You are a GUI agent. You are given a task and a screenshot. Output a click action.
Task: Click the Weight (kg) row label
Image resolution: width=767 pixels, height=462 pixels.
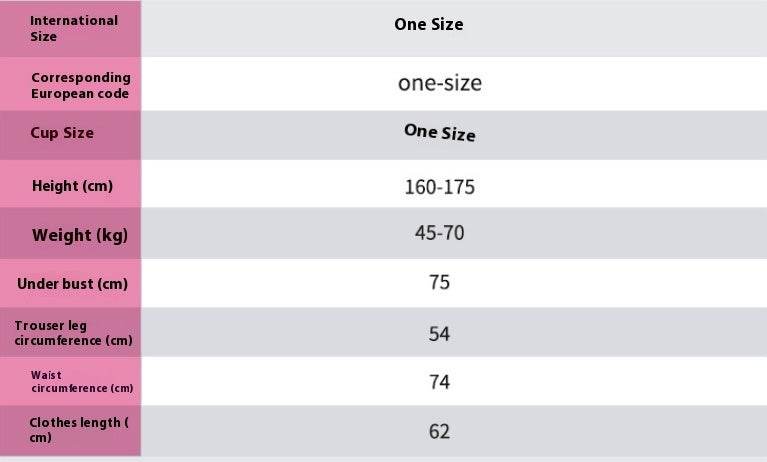click(80, 236)
